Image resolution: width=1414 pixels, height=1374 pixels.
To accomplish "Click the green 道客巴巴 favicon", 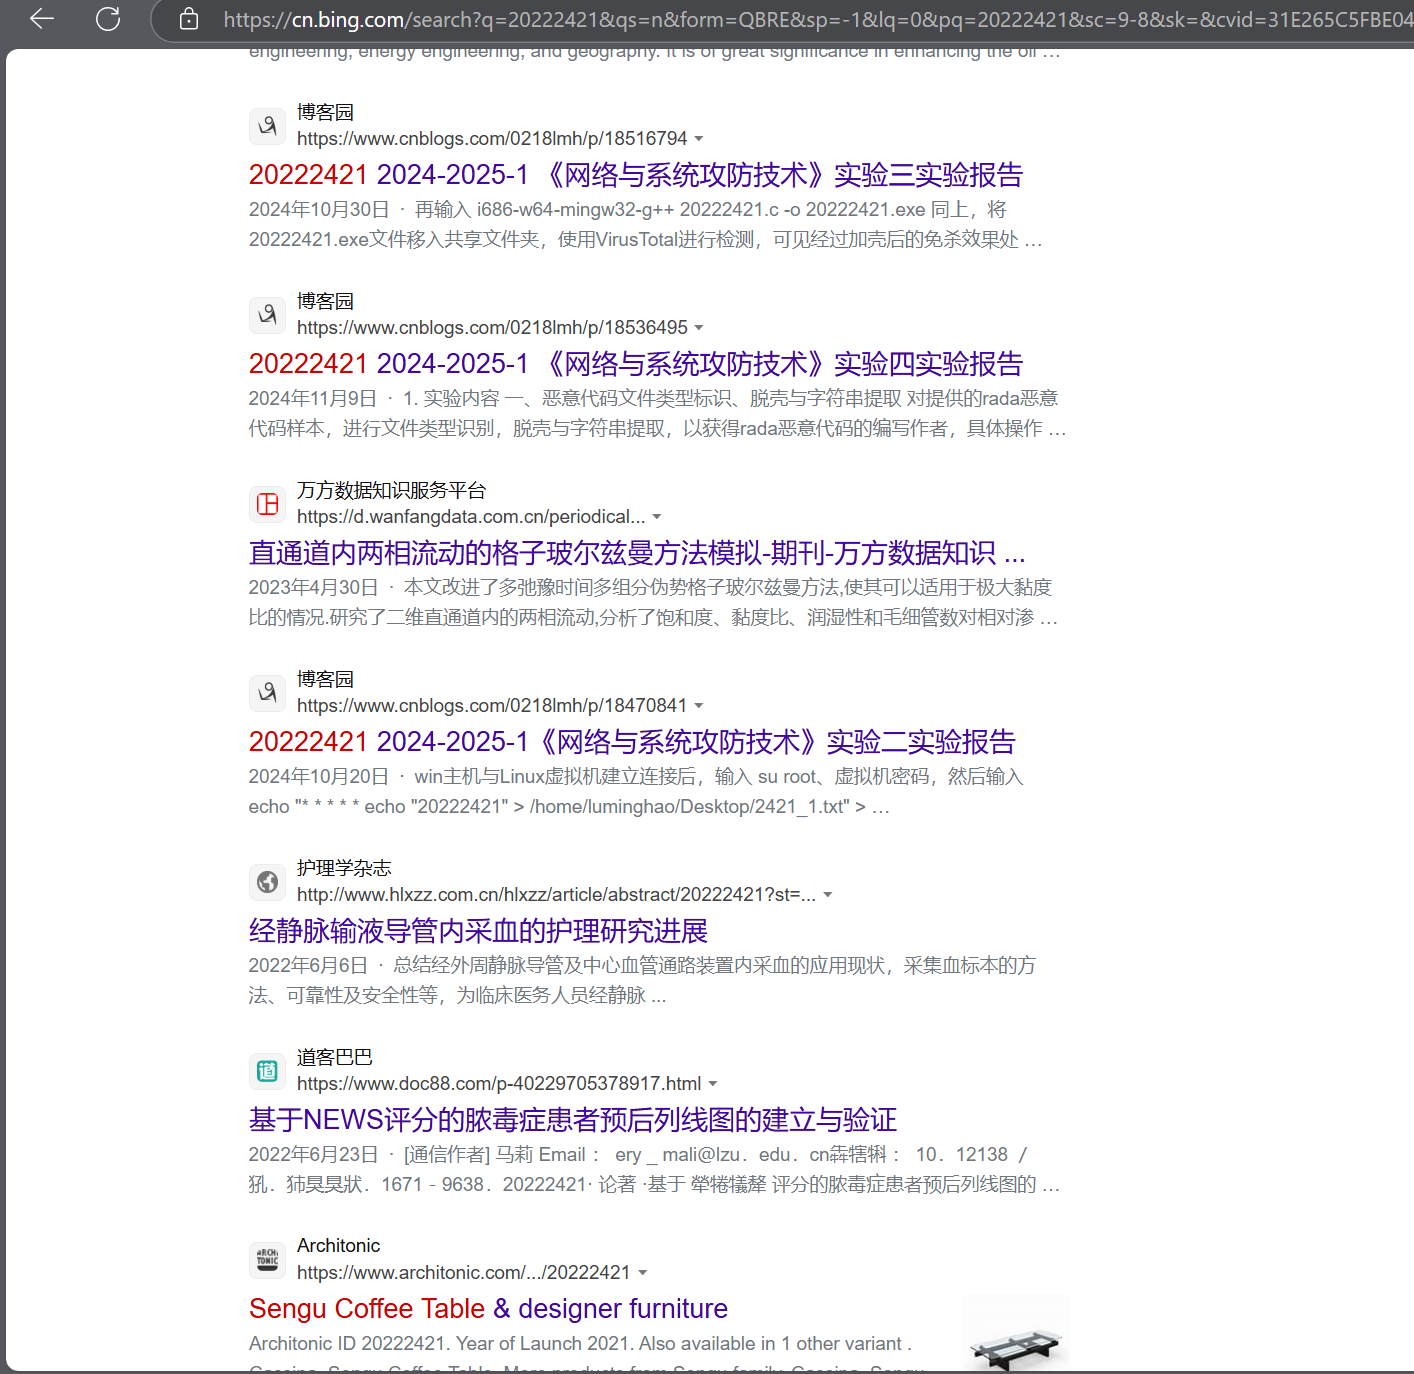I will click(267, 1070).
